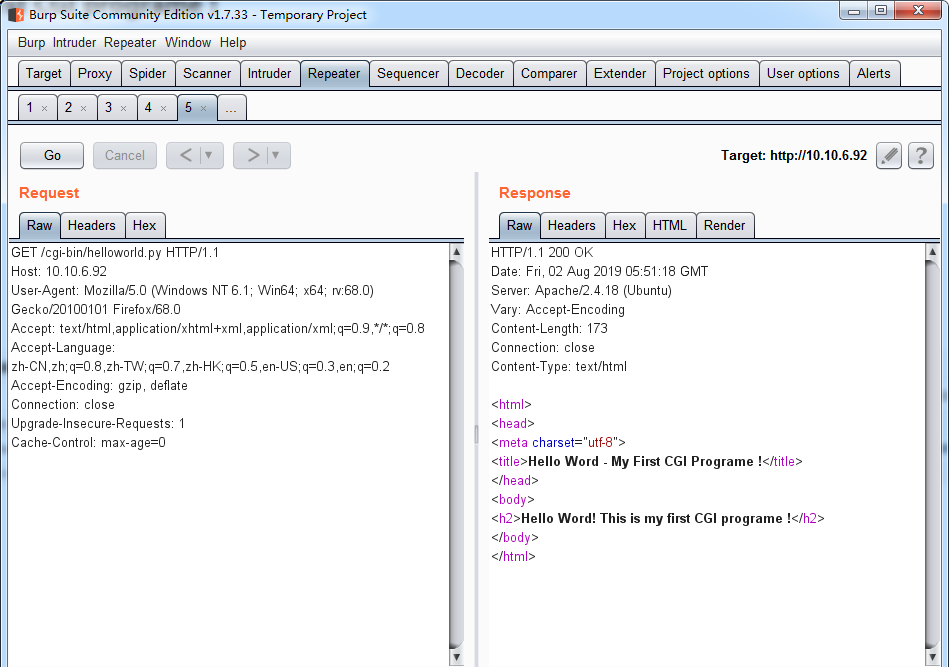Select Repeater request tab 2

[69, 108]
